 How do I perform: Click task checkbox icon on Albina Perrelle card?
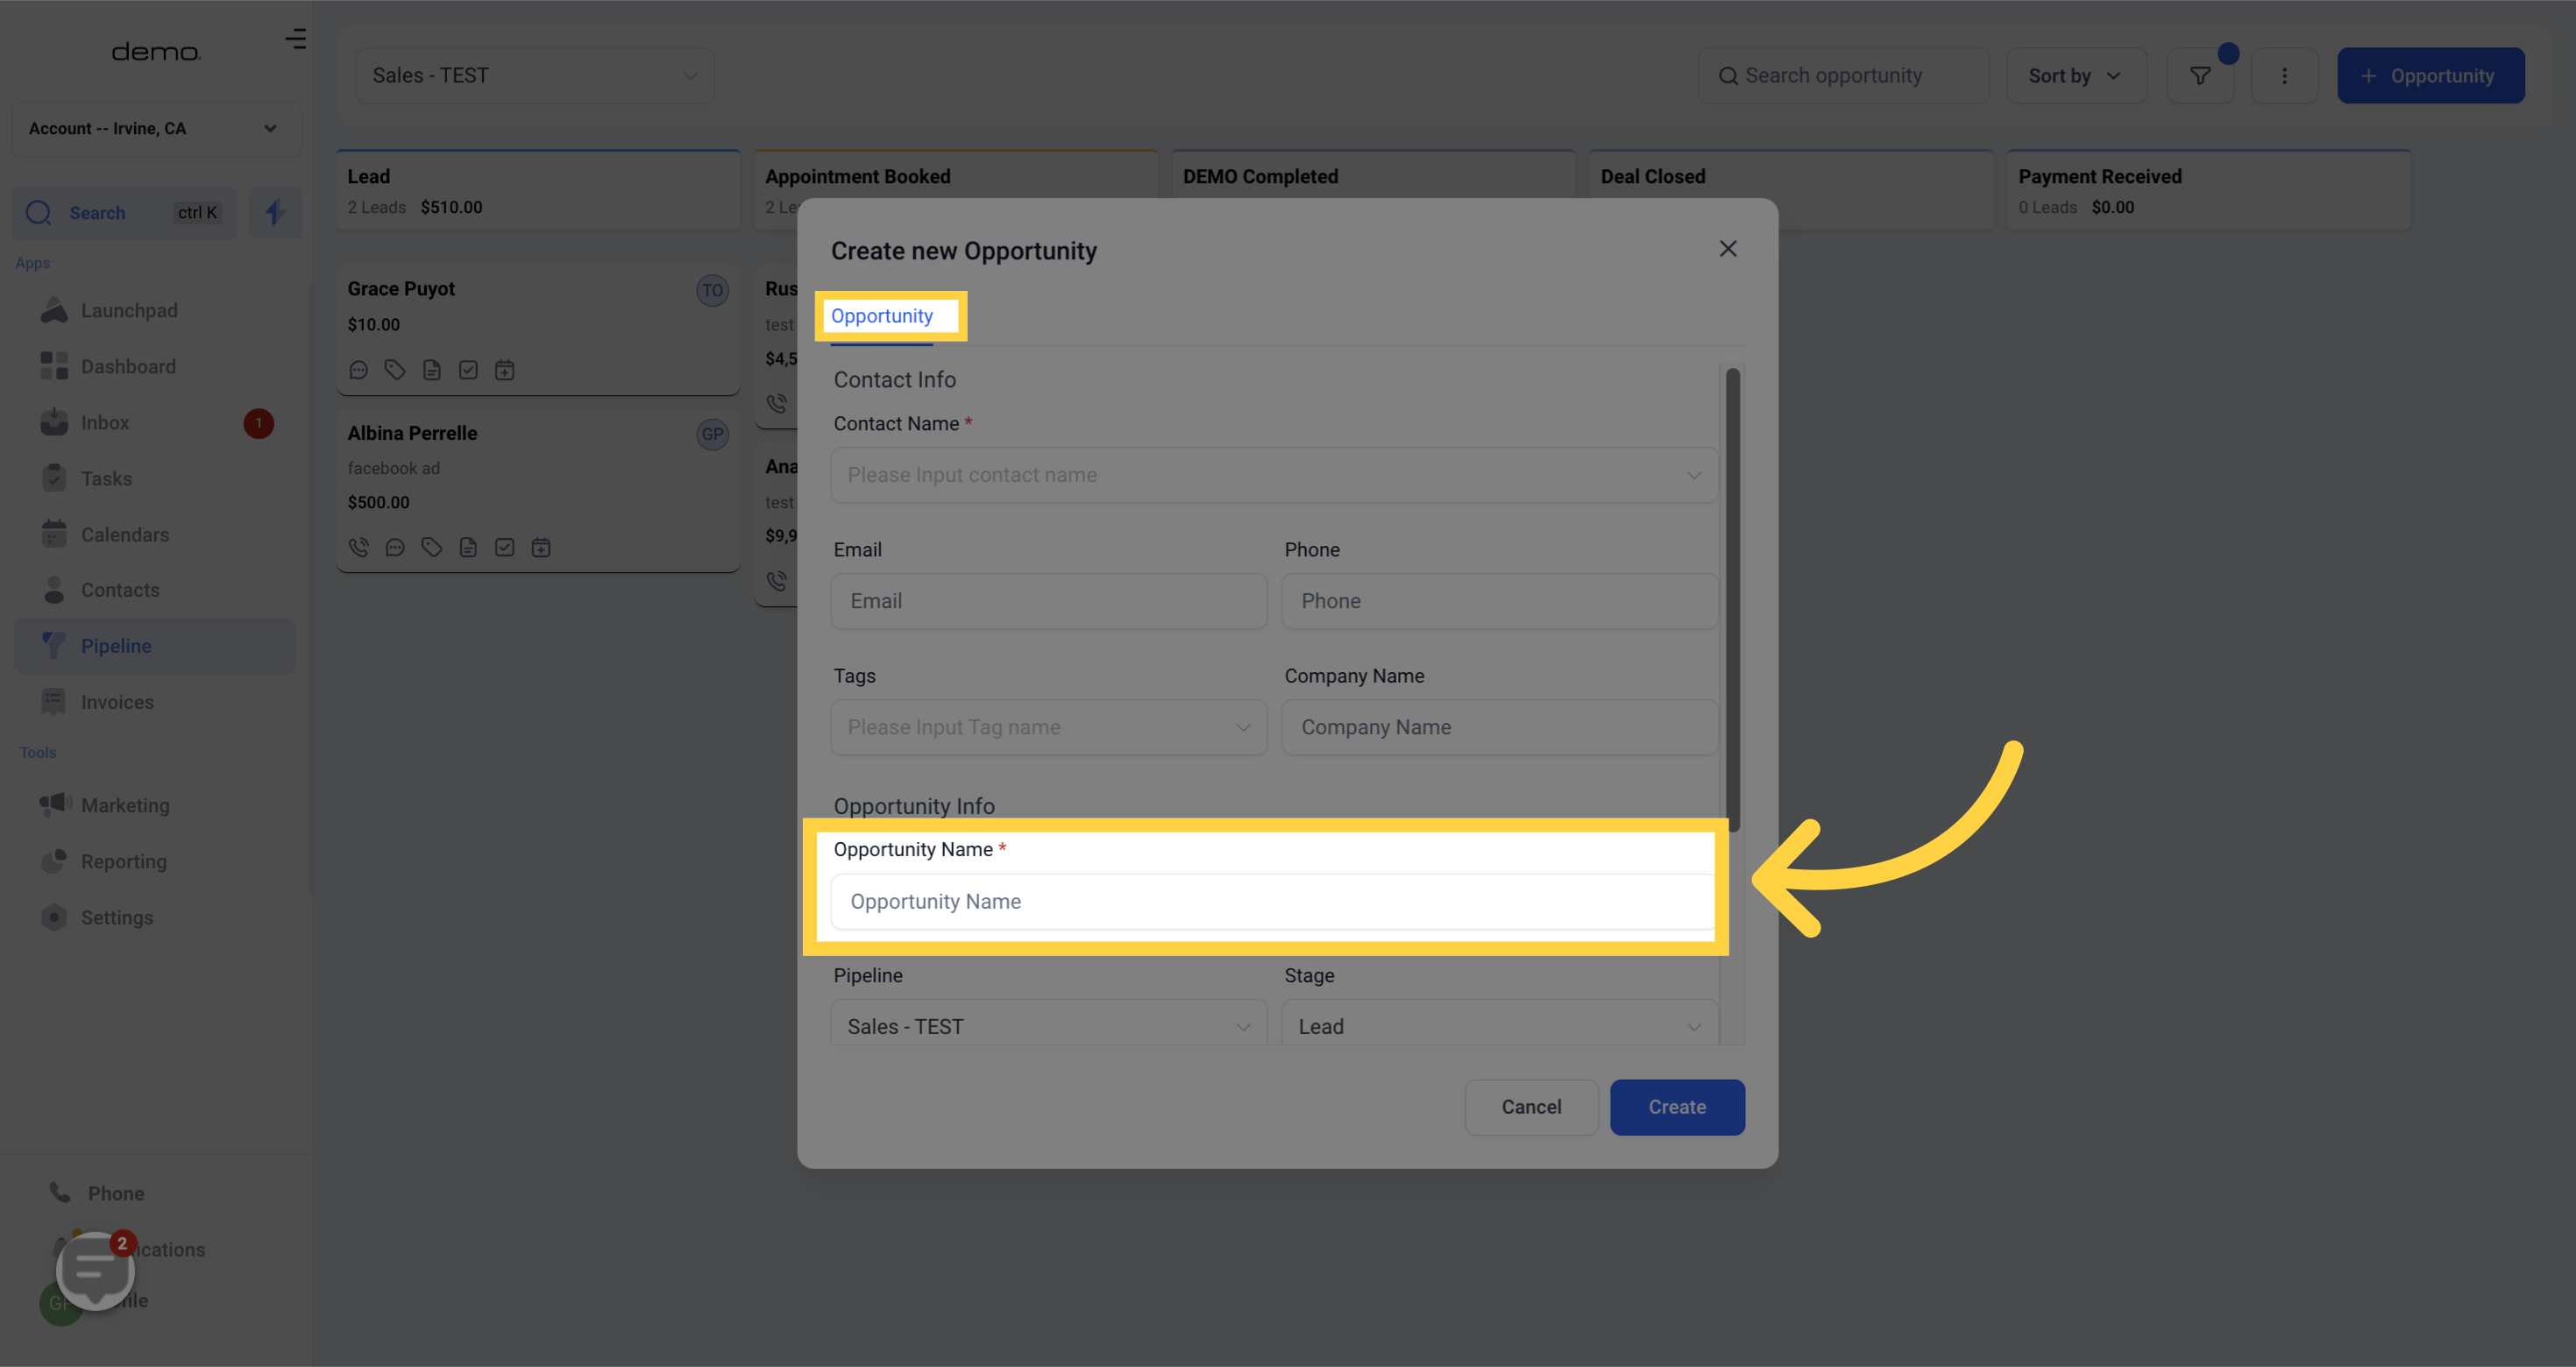click(x=505, y=547)
